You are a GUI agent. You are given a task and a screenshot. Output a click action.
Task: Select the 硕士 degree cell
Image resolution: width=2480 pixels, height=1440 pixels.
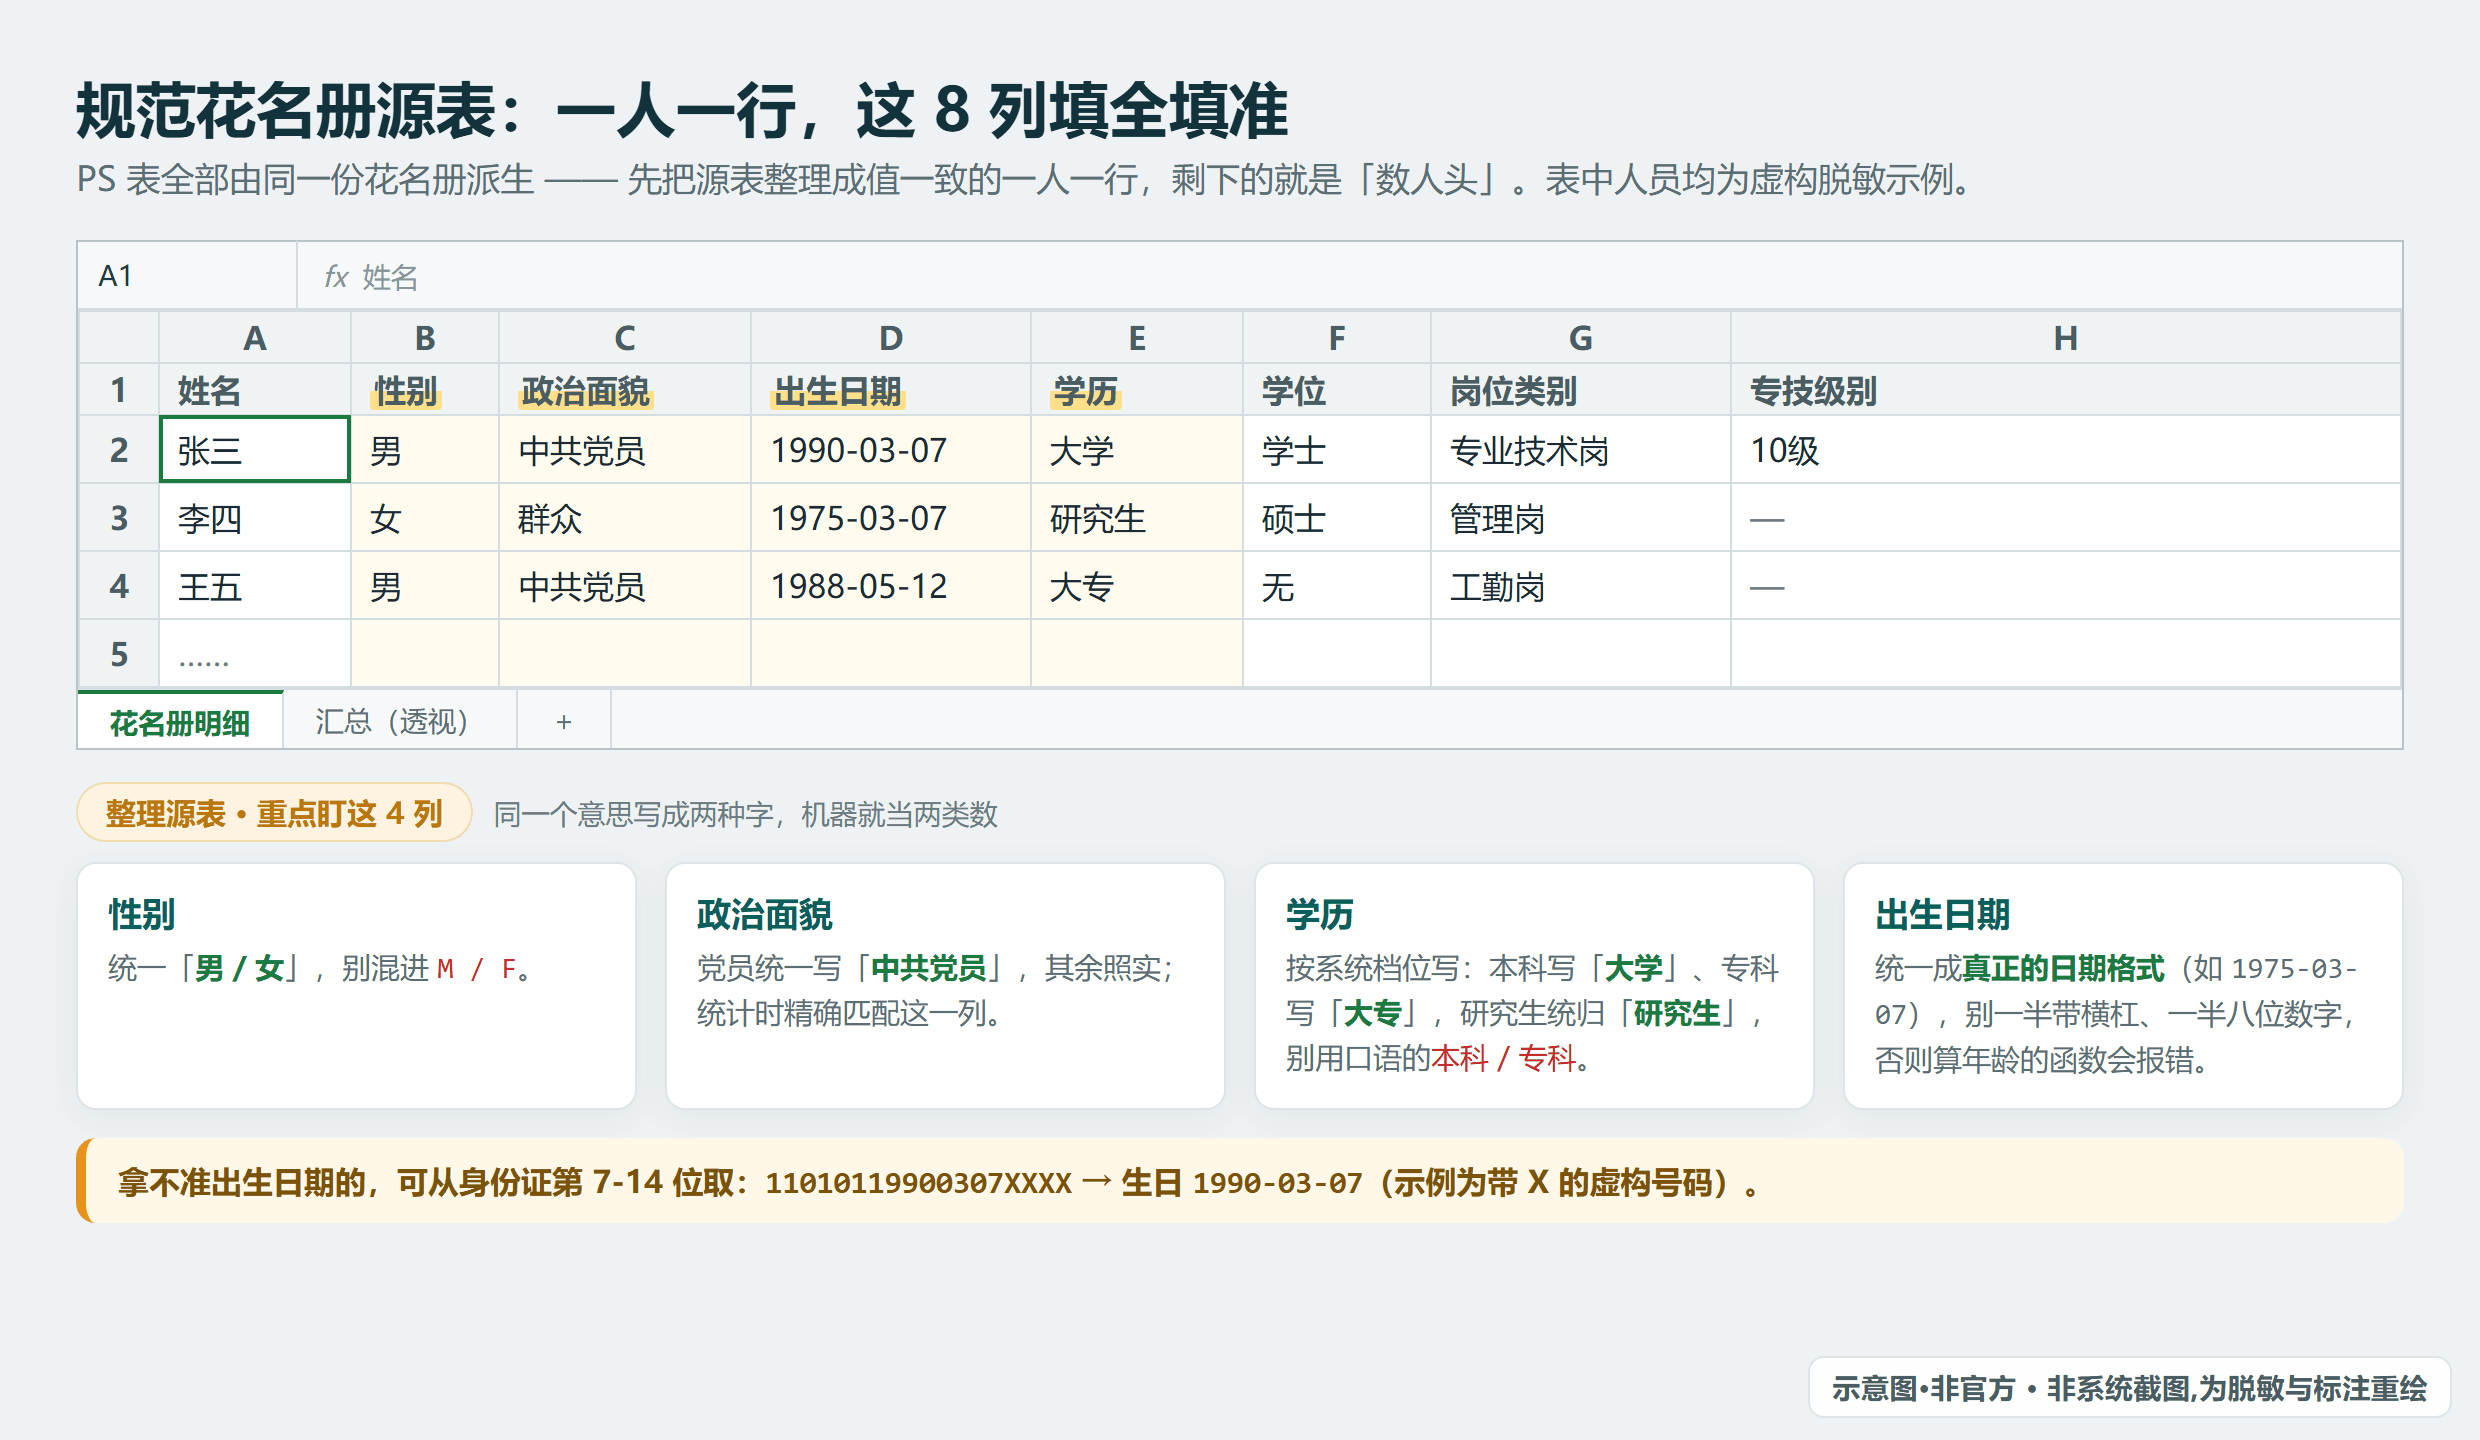pos(1337,518)
